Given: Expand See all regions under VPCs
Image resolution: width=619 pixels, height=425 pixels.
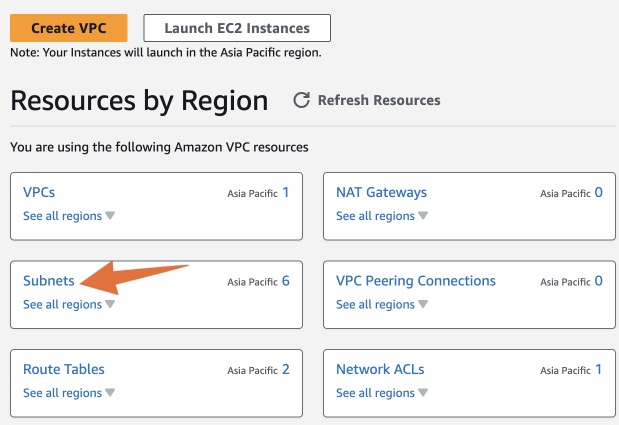Looking at the screenshot, I should point(69,216).
